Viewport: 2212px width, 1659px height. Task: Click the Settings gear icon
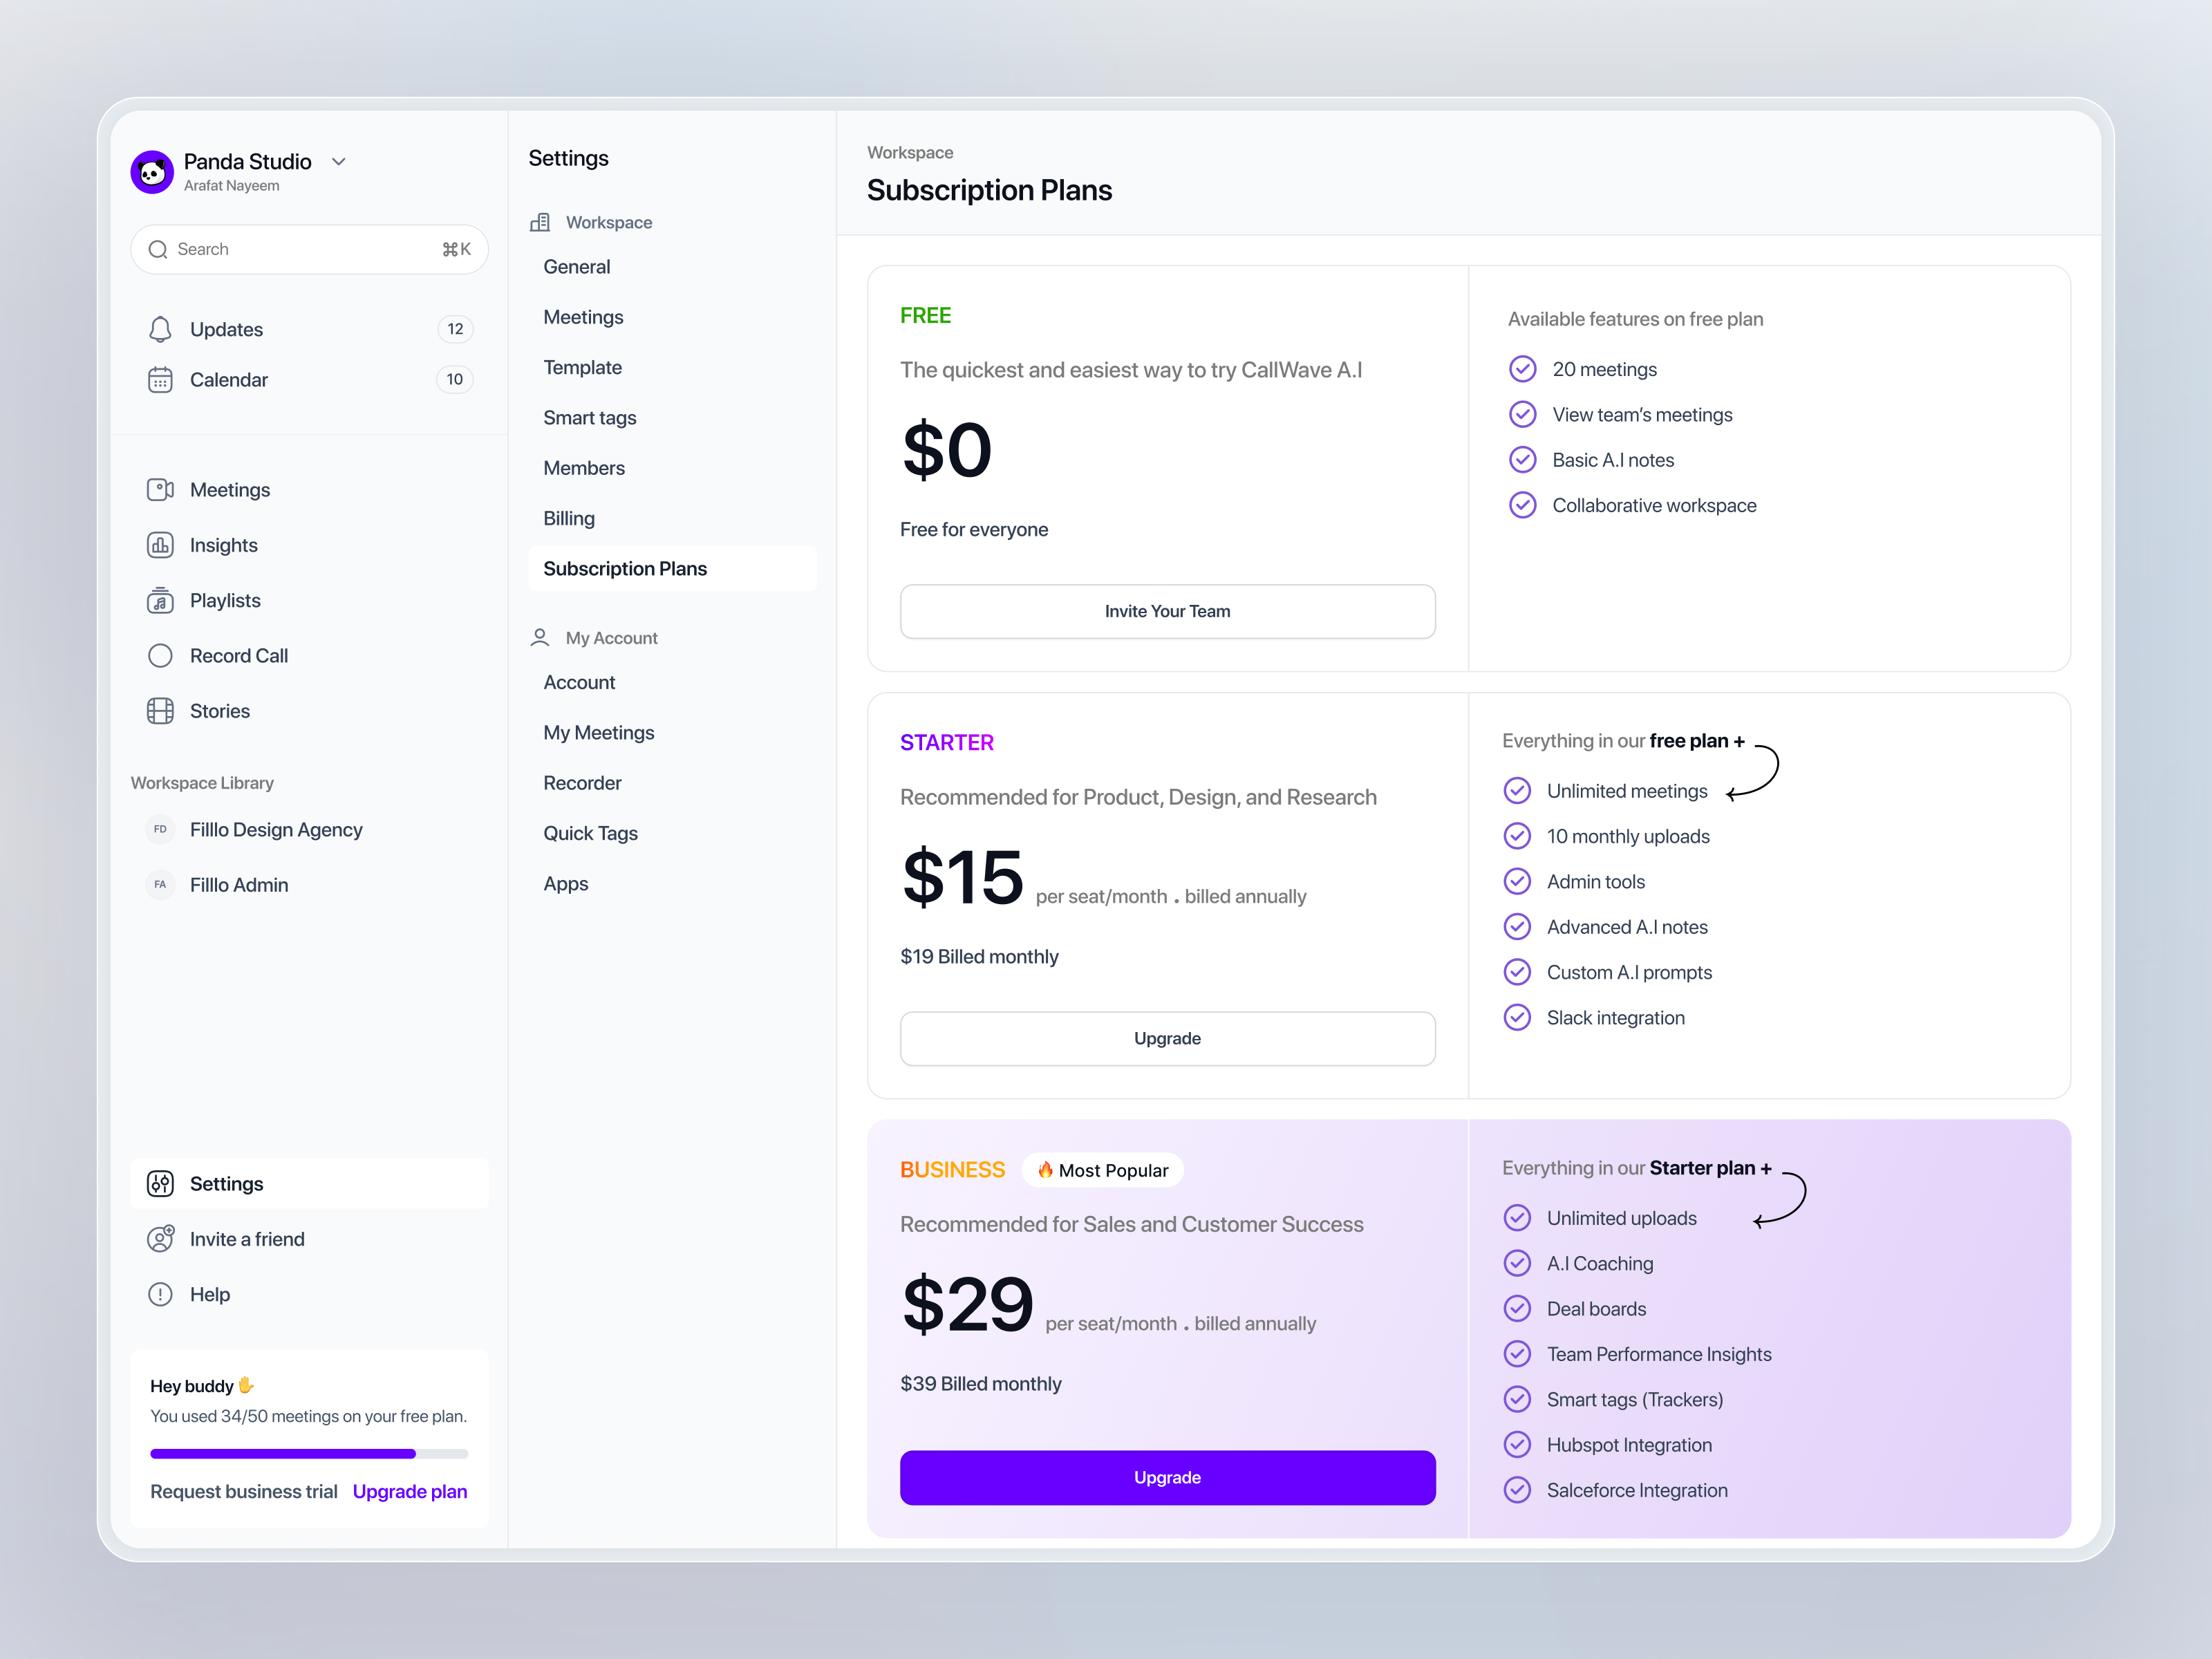coord(161,1183)
